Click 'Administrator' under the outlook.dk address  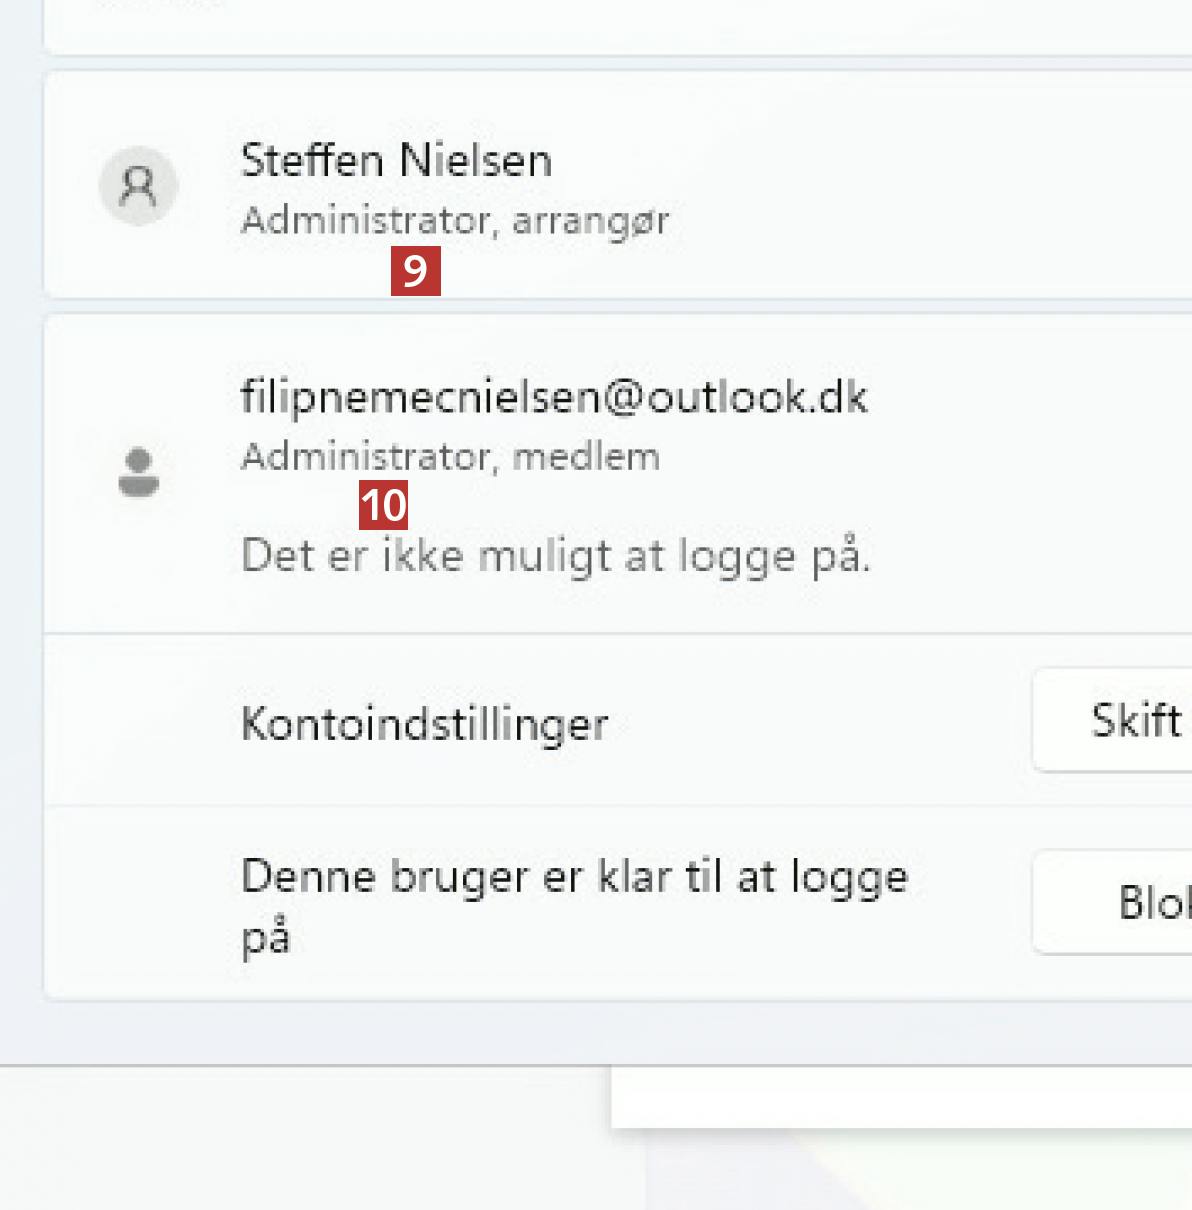(x=364, y=457)
